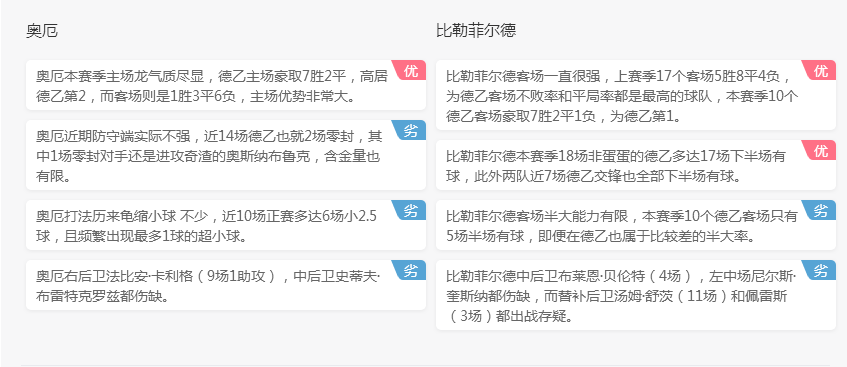Image resolution: width=847 pixels, height=367 pixels.
Task: Select the 奥厄 team heading
Action: pos(42,31)
